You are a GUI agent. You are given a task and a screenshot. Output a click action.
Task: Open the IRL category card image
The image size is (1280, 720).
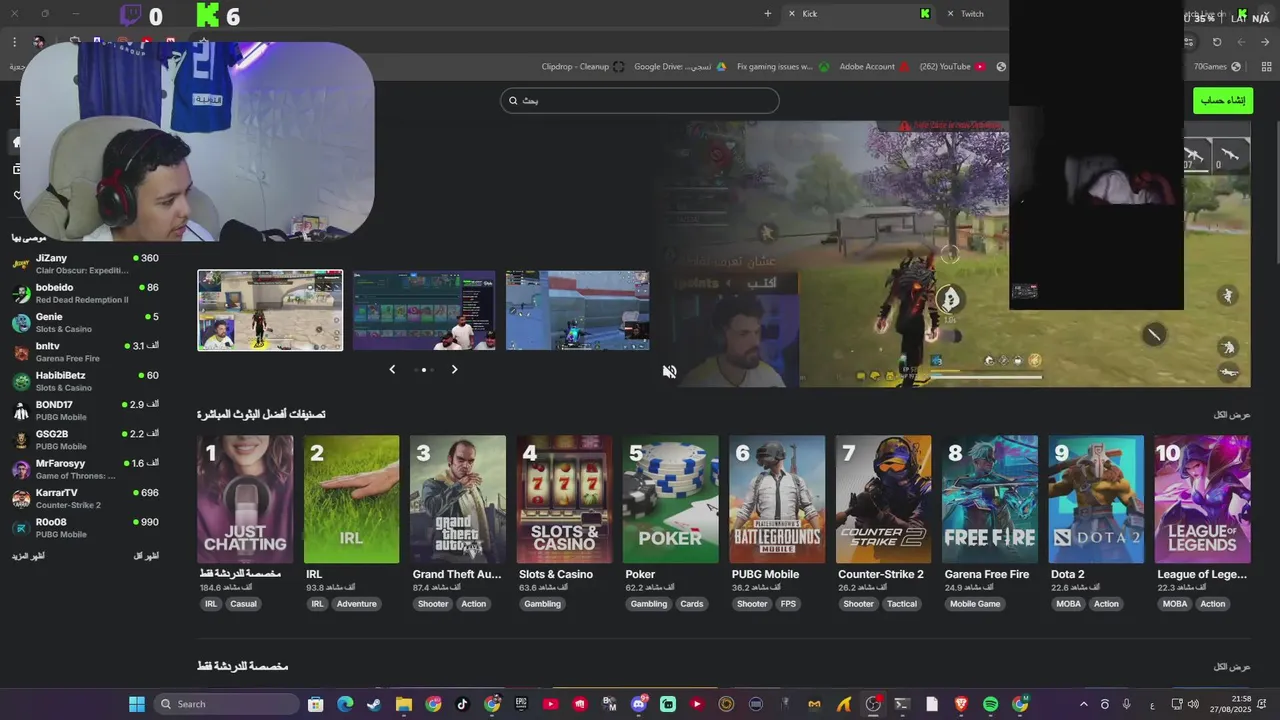click(x=351, y=499)
